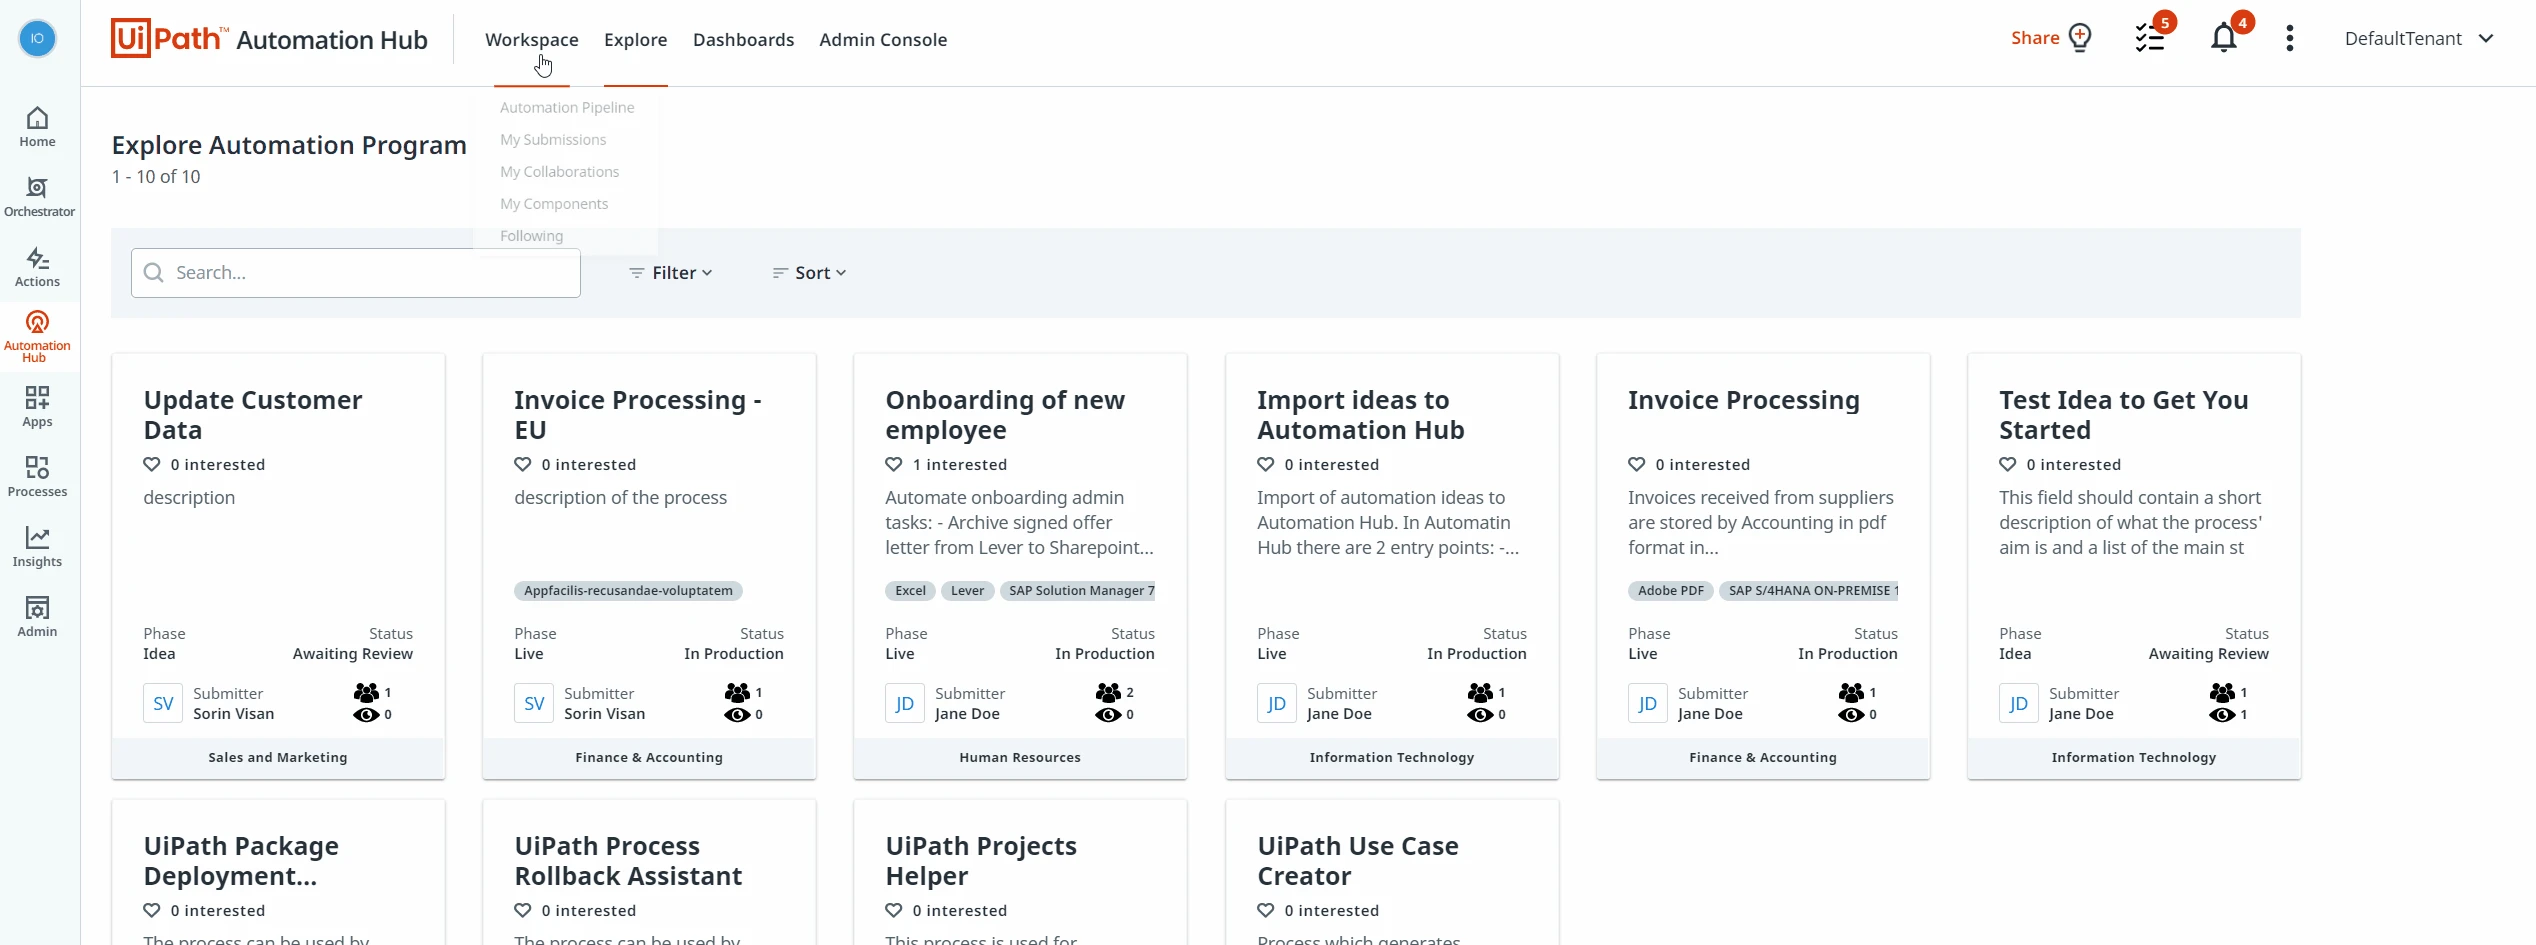
Task: Open the three-dot more options menu
Action: 2290,39
